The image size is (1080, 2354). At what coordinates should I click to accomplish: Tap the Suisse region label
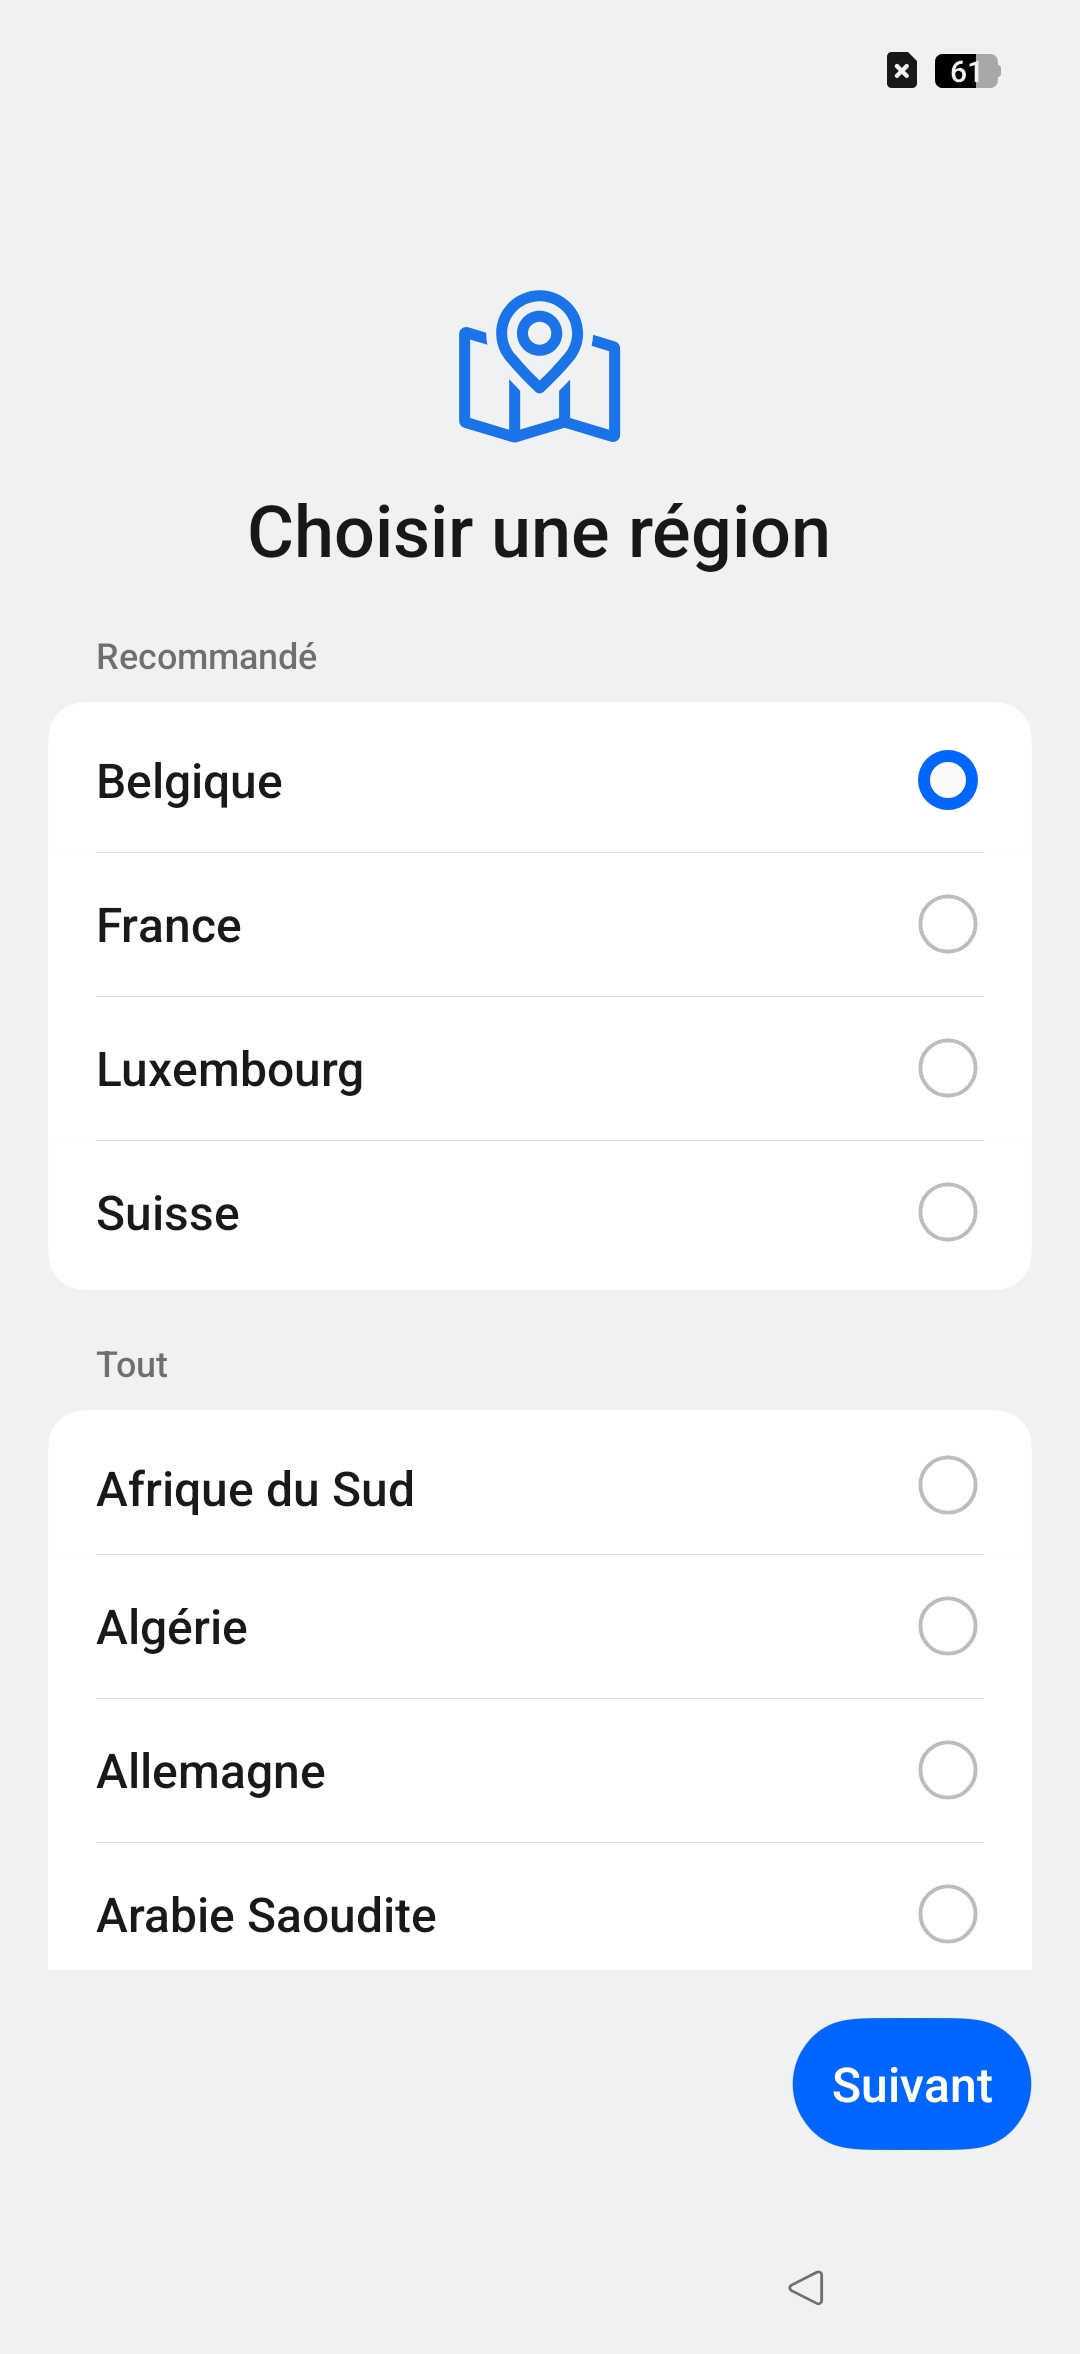click(x=168, y=1214)
